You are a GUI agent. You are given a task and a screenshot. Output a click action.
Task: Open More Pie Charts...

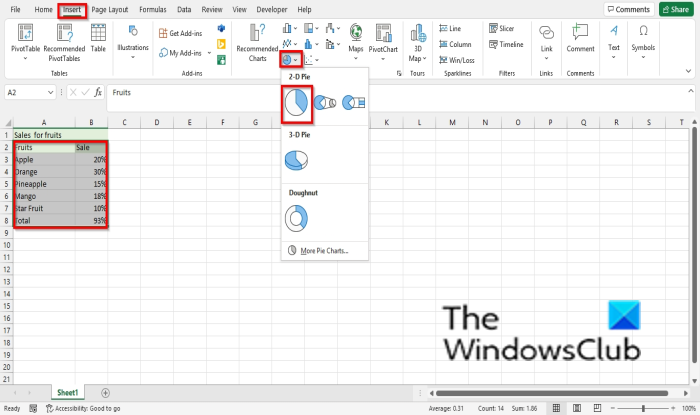click(x=325, y=251)
